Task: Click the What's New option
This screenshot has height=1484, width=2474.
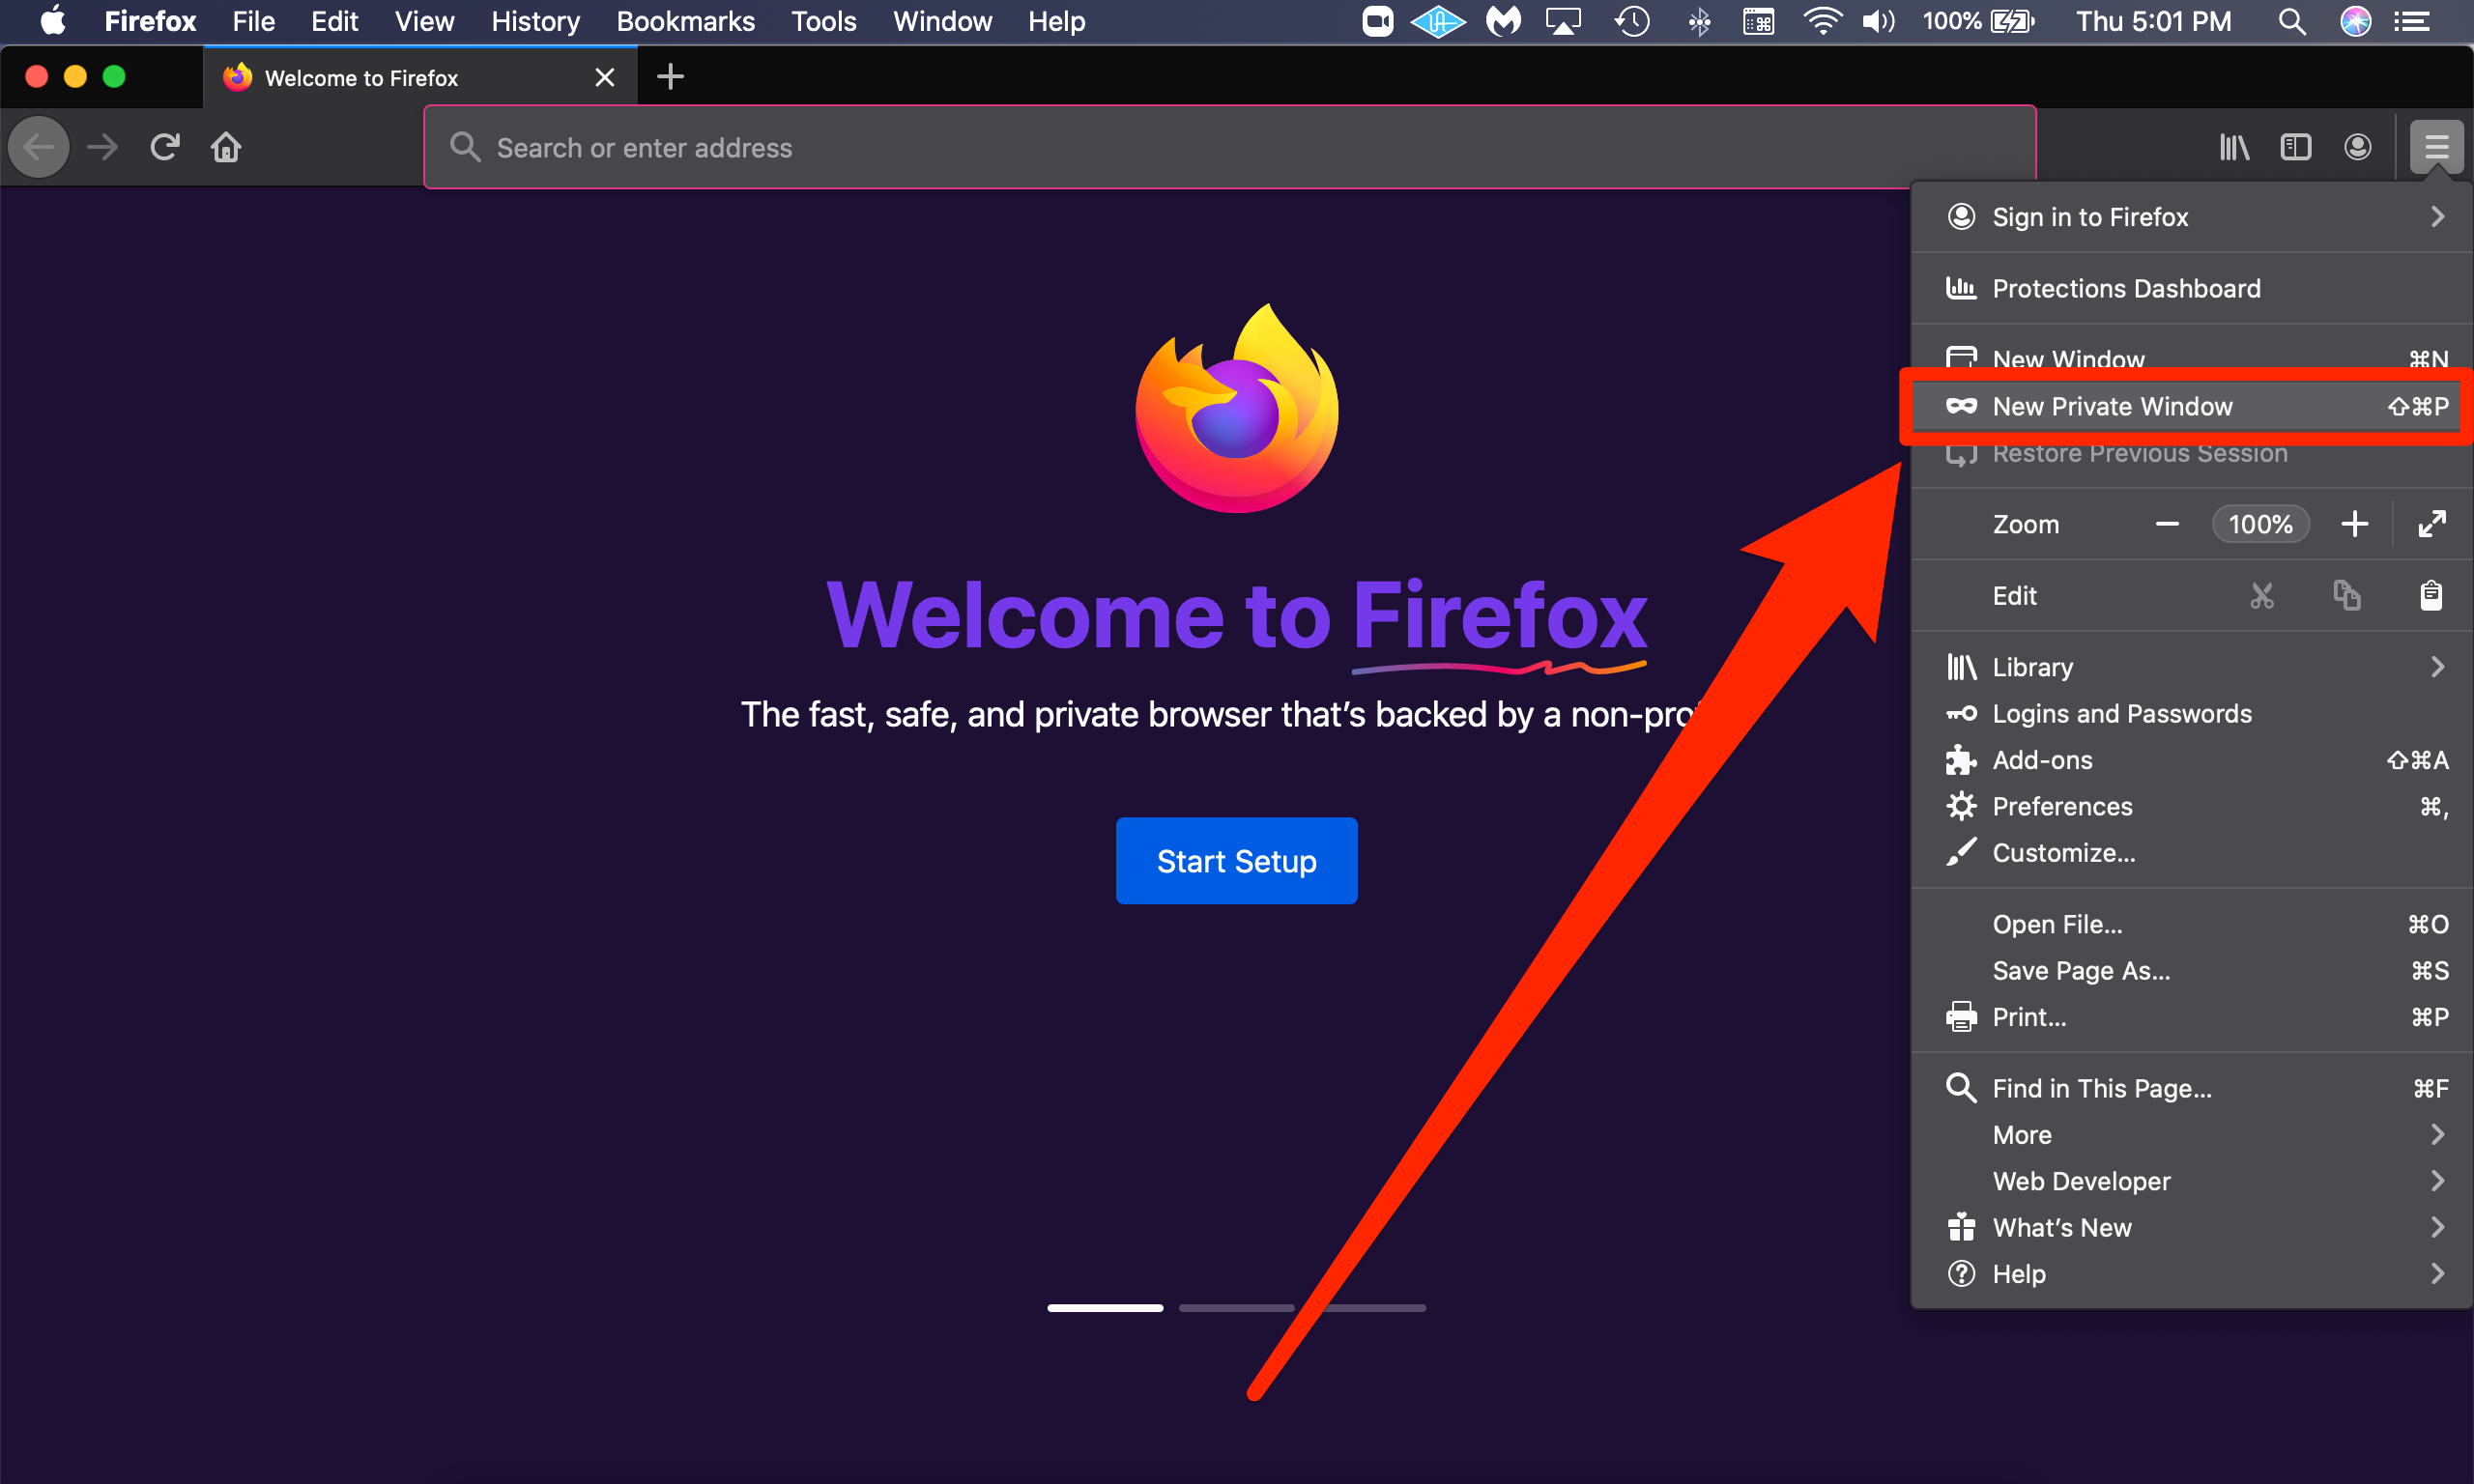Action: tap(2058, 1228)
